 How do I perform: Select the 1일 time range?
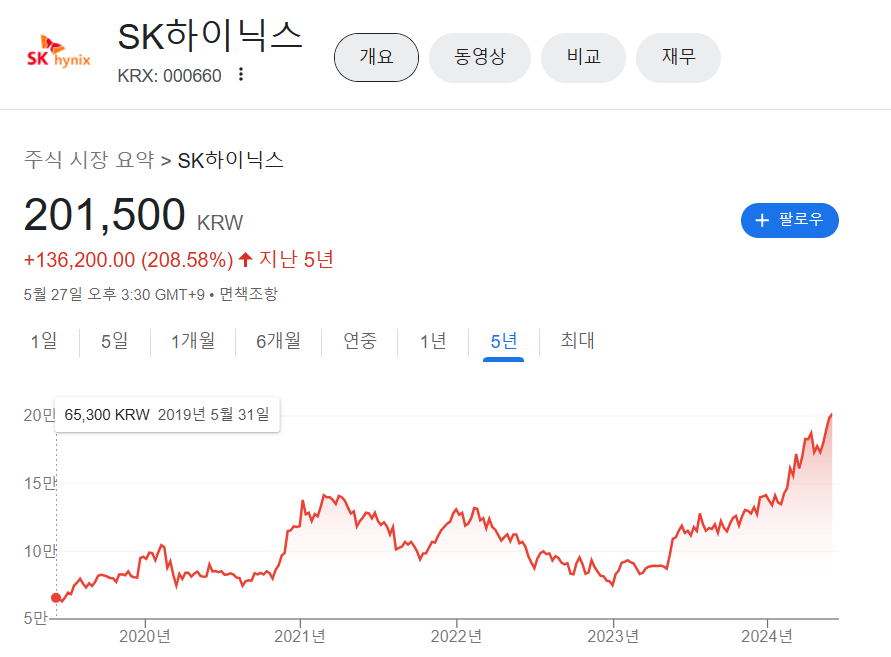[44, 342]
